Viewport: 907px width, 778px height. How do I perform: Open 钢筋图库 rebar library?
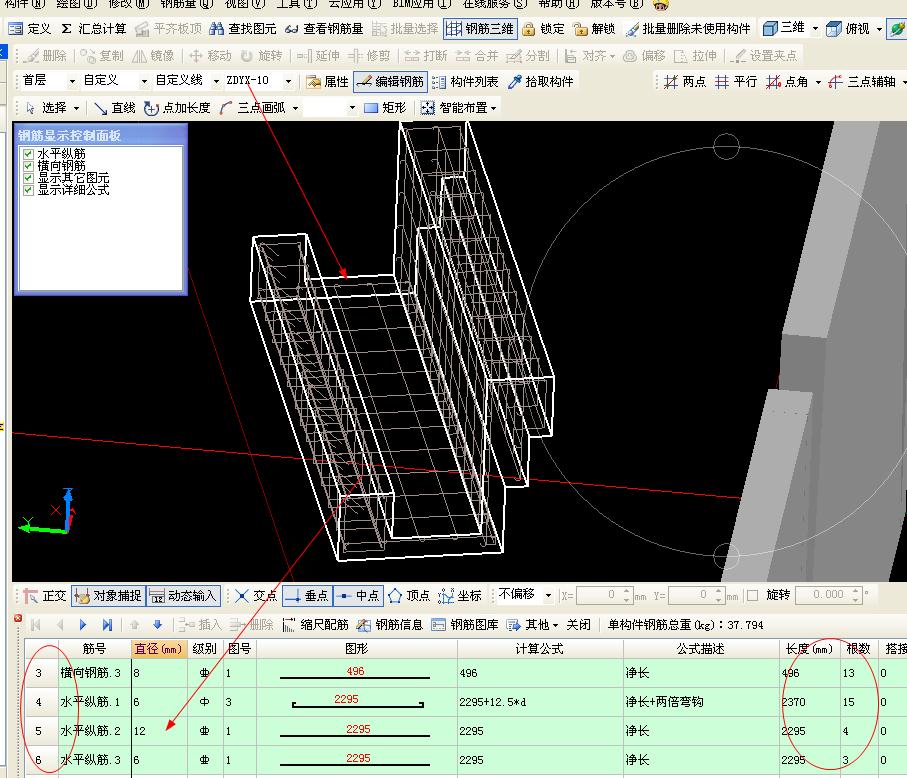pyautogui.click(x=465, y=625)
